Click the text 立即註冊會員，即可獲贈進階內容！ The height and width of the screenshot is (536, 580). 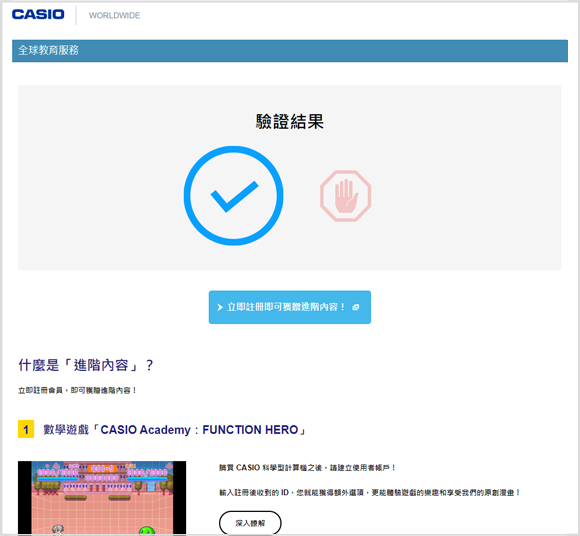click(x=77, y=390)
